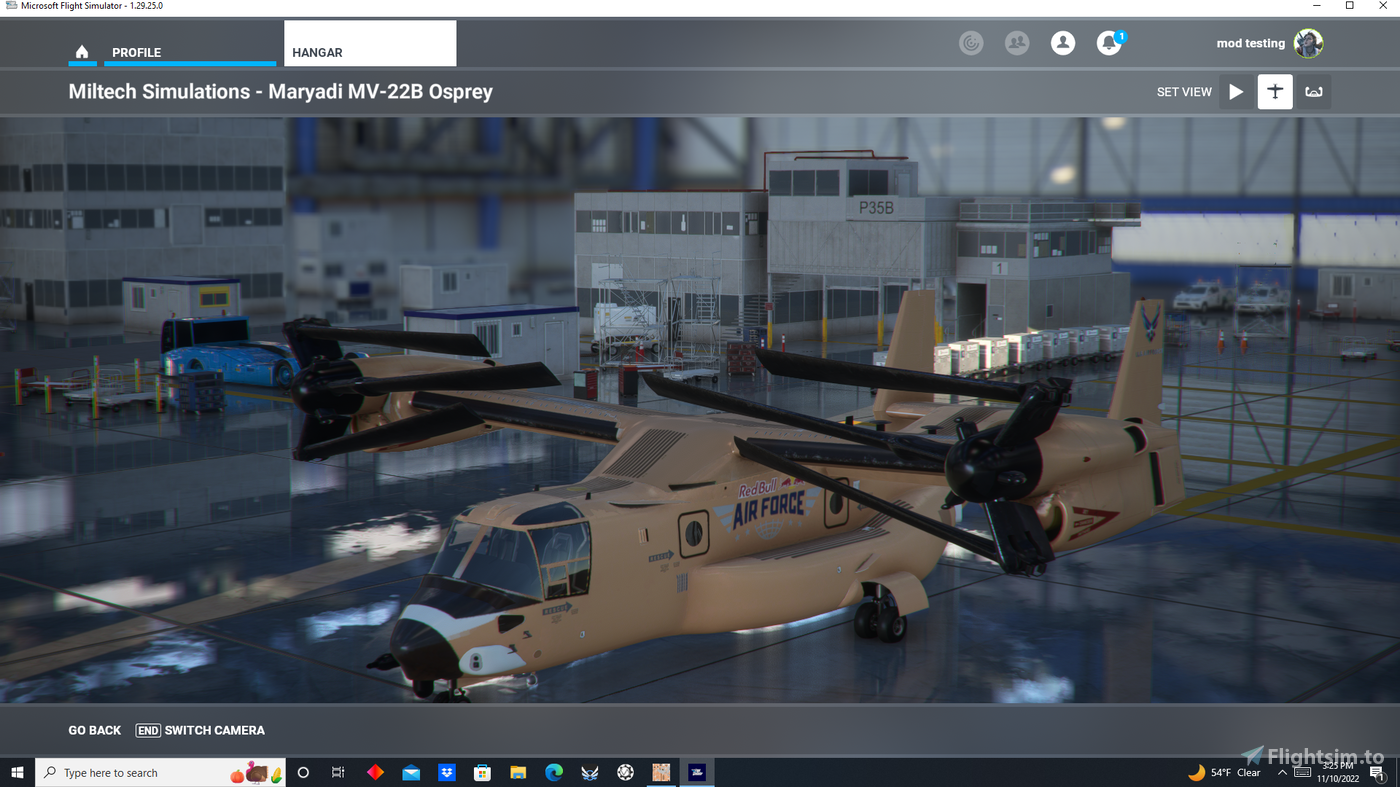The image size is (1400, 787).
Task: Open Dropbox from the taskbar
Action: tap(446, 771)
